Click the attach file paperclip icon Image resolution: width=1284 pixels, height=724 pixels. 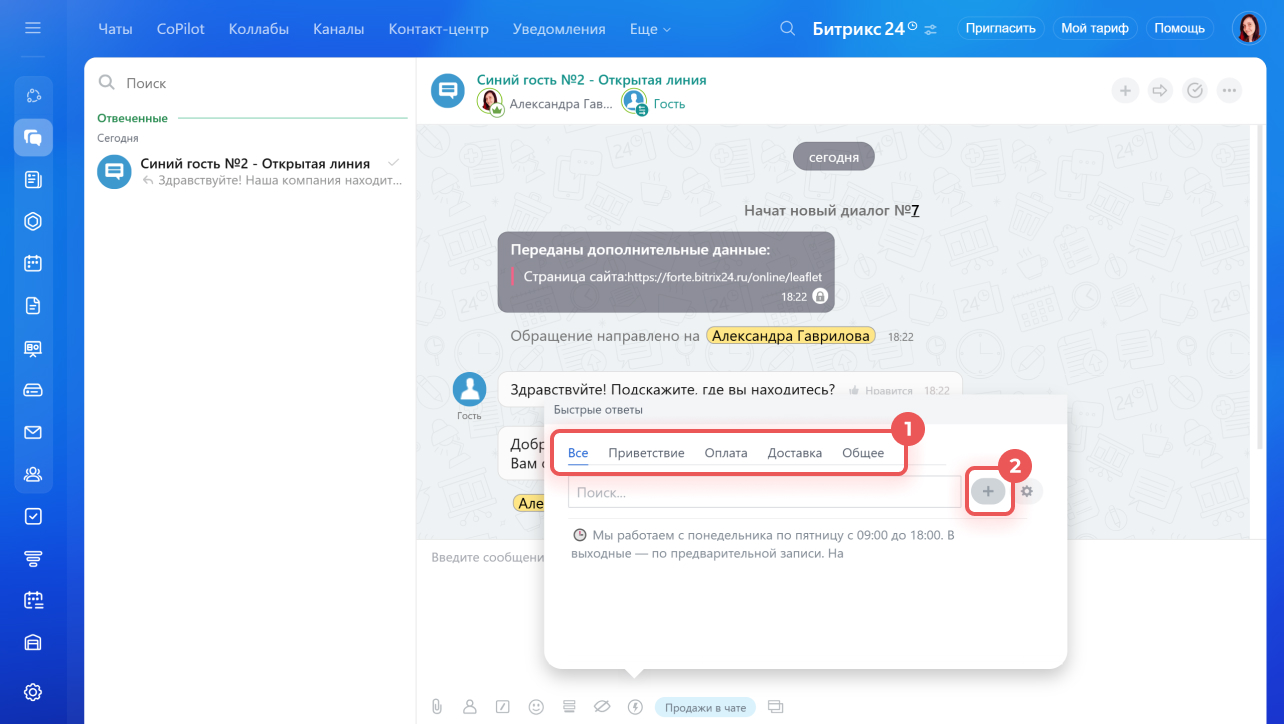pyautogui.click(x=437, y=707)
